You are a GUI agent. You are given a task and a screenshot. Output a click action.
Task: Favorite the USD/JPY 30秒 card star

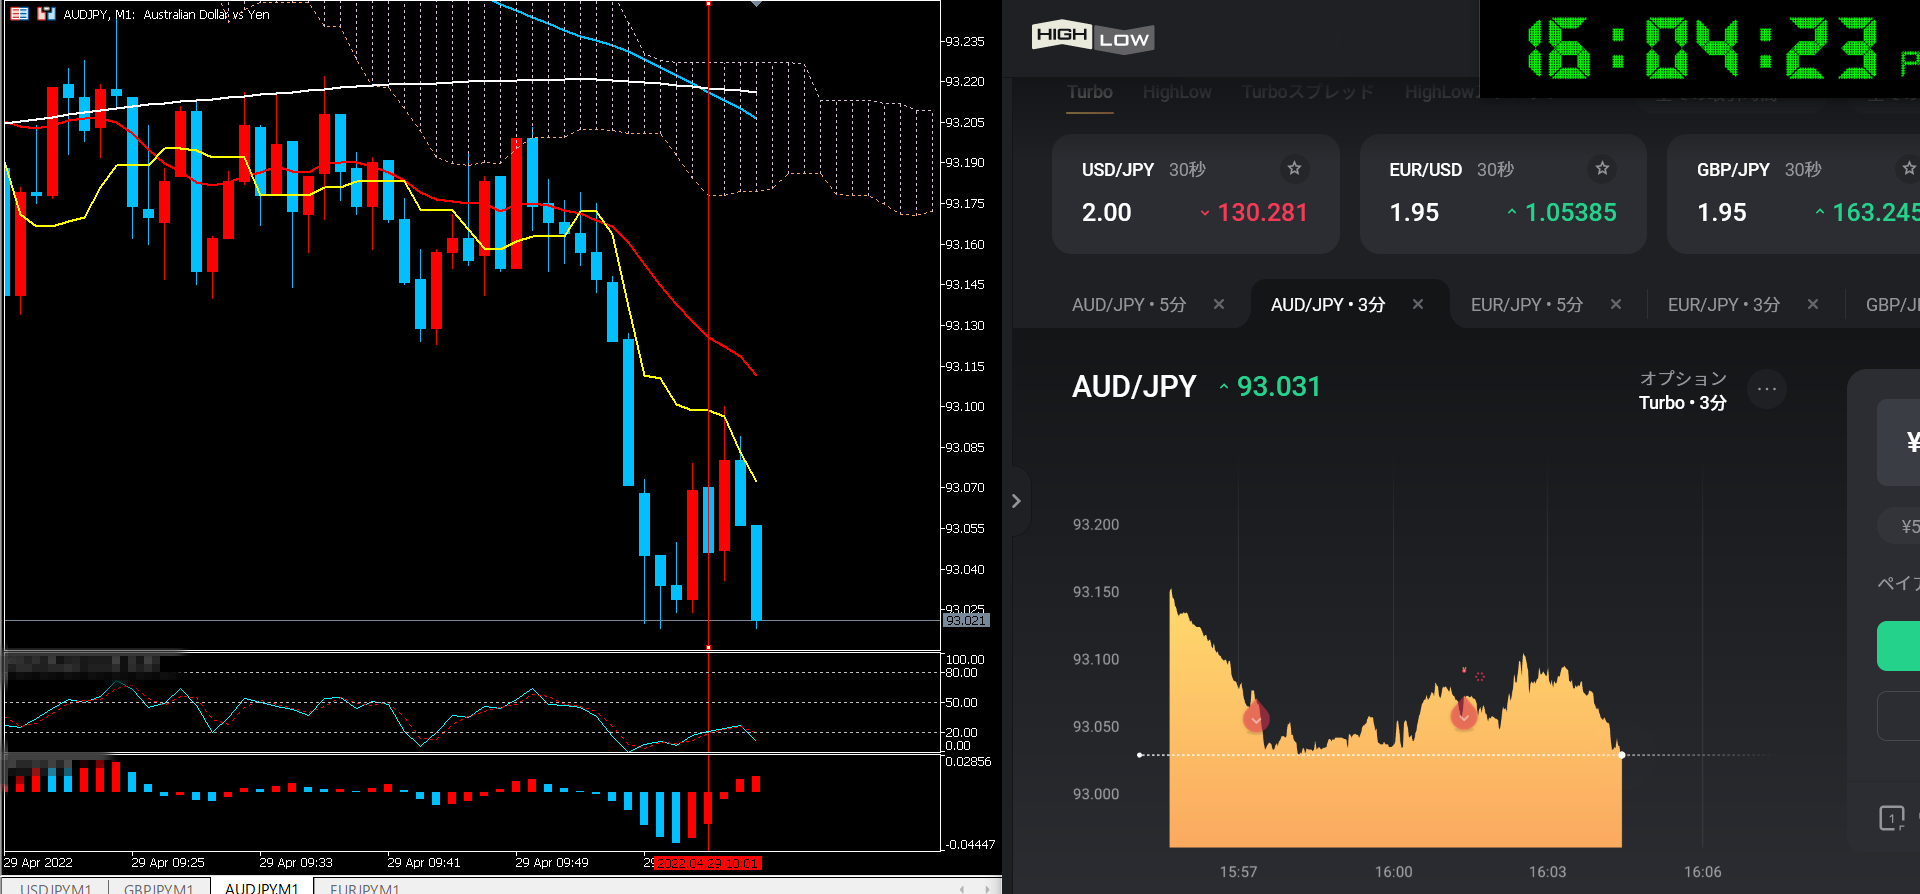[x=1294, y=168]
